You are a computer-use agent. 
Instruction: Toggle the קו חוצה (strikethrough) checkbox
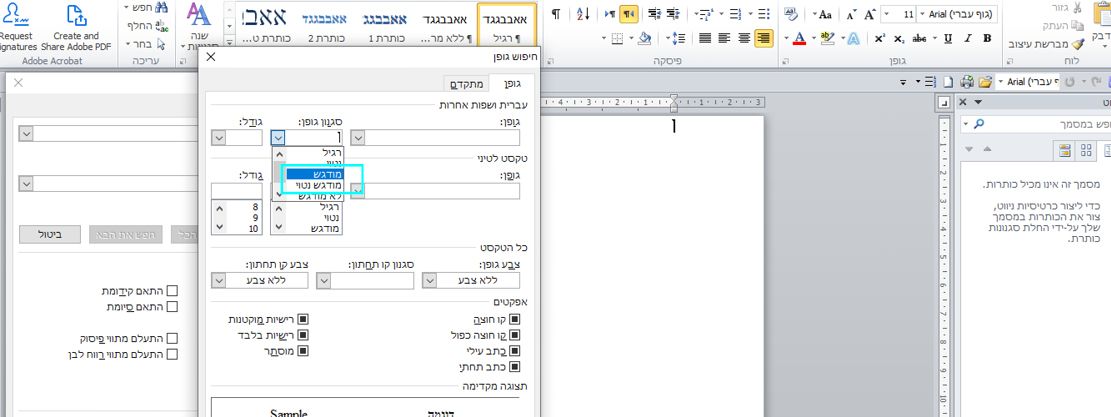click(x=515, y=319)
